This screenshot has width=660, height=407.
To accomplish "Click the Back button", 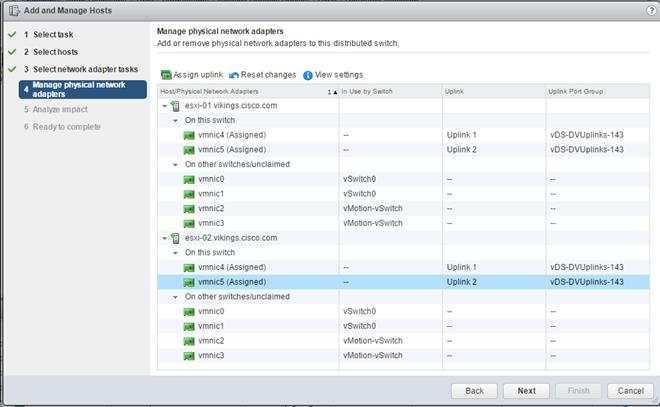I will (474, 391).
